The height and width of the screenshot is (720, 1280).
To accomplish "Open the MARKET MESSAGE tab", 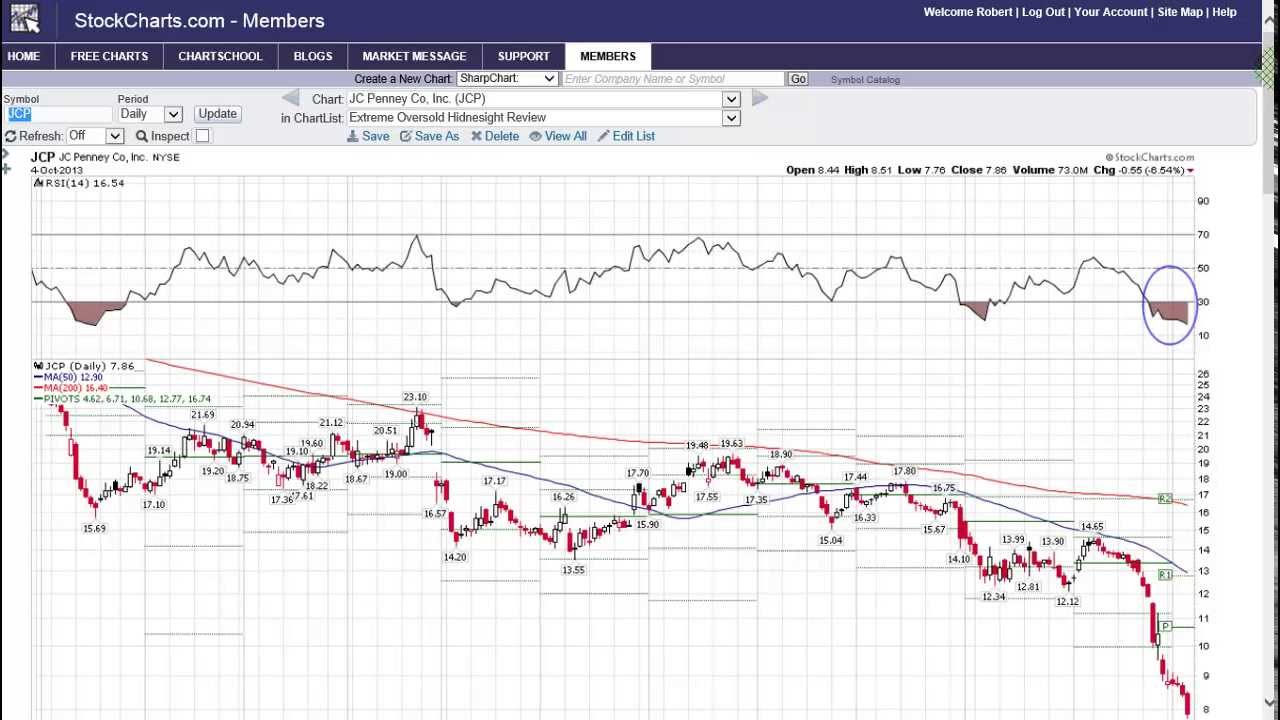I will (x=414, y=56).
